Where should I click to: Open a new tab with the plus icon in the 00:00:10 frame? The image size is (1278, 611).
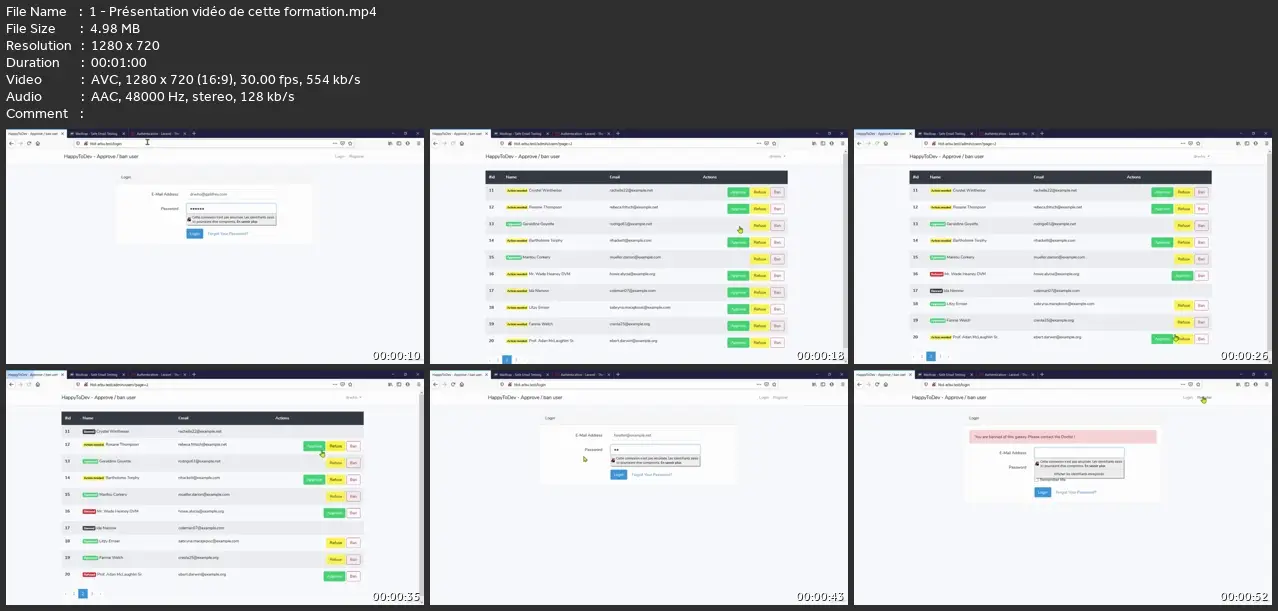(x=194, y=133)
